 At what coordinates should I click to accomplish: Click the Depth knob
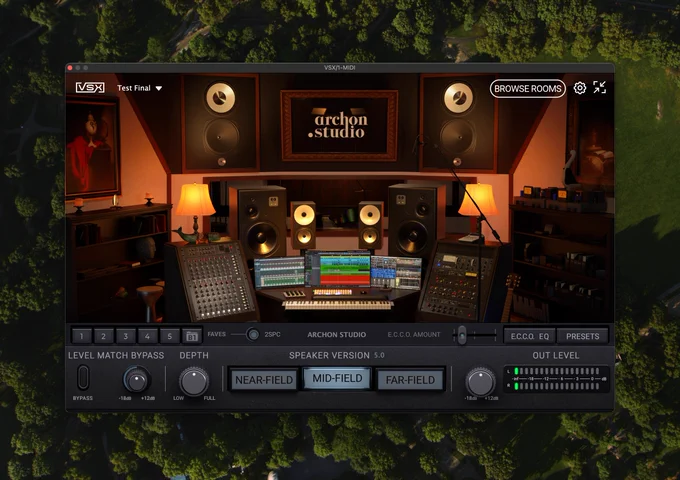point(194,381)
